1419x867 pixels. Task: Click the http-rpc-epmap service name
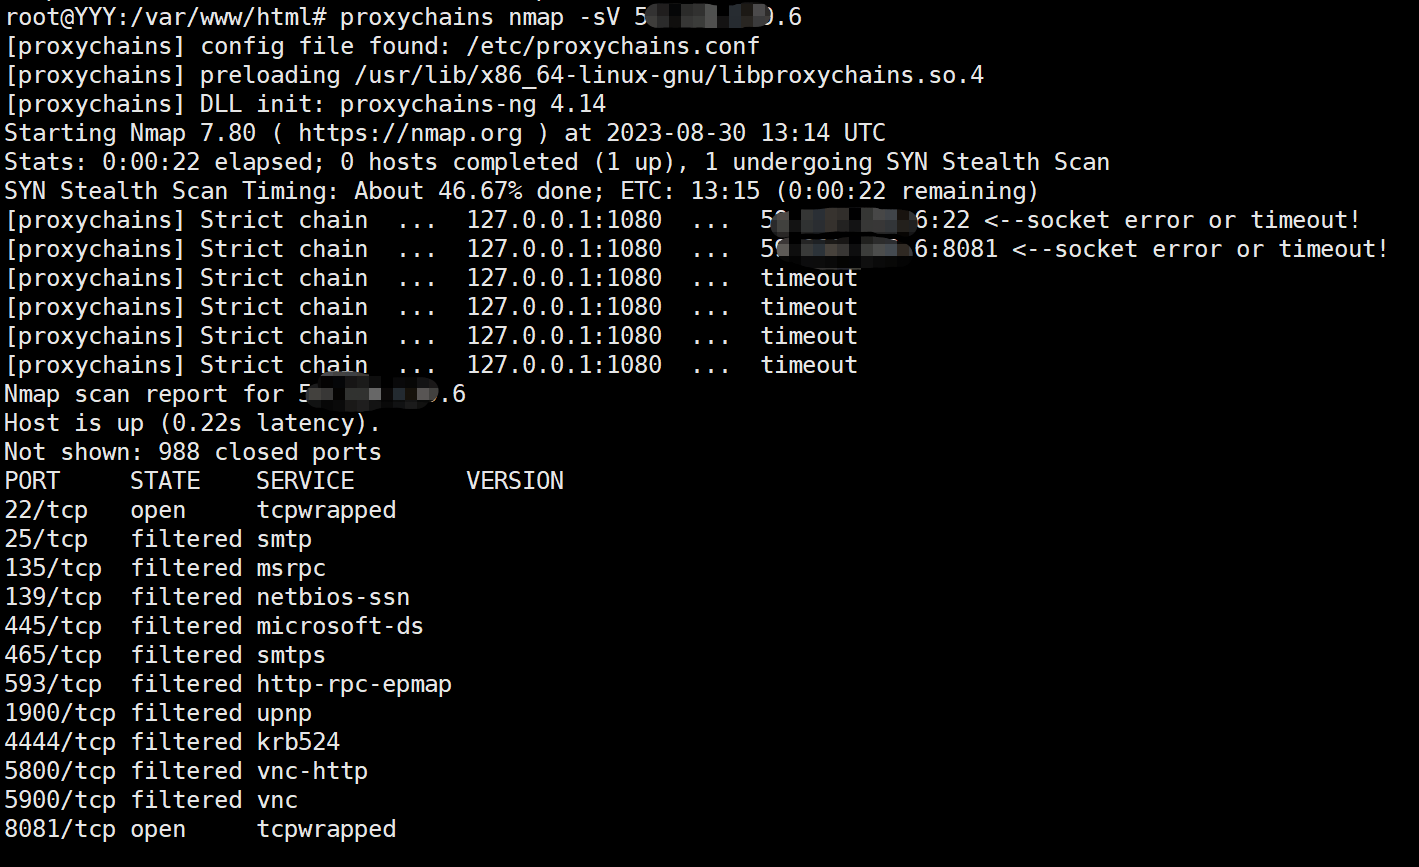354,684
